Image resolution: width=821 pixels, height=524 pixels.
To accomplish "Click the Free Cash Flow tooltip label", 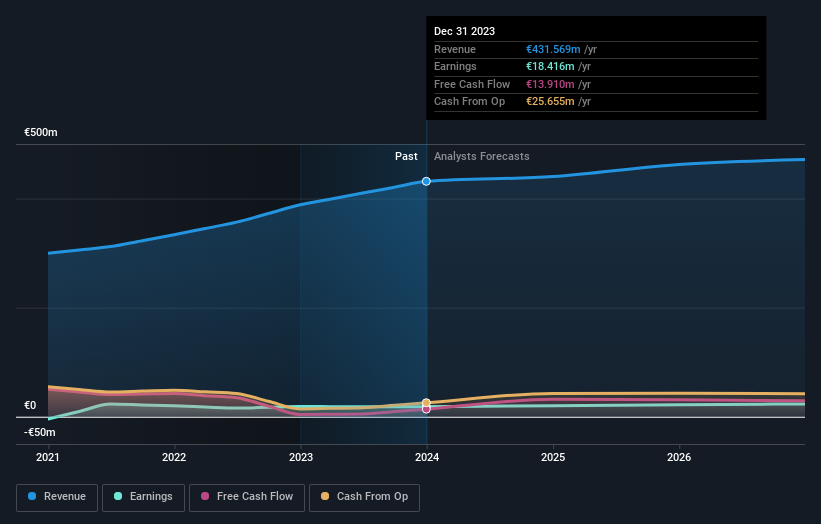I will point(472,84).
